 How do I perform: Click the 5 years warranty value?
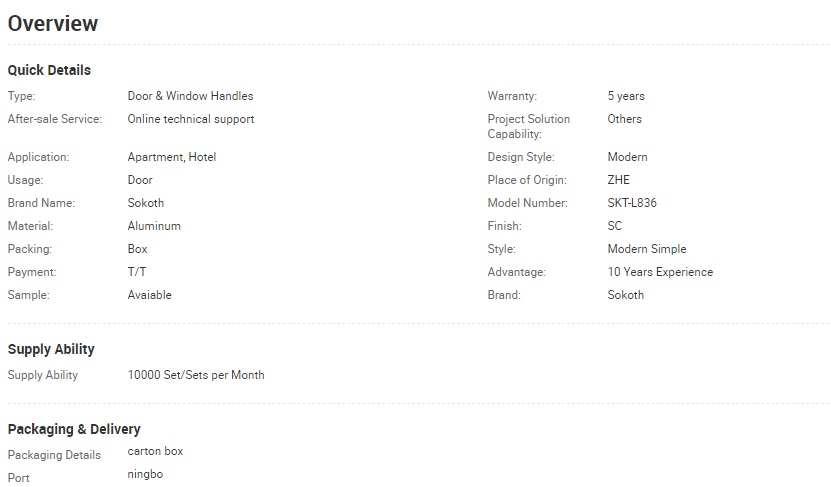[626, 96]
